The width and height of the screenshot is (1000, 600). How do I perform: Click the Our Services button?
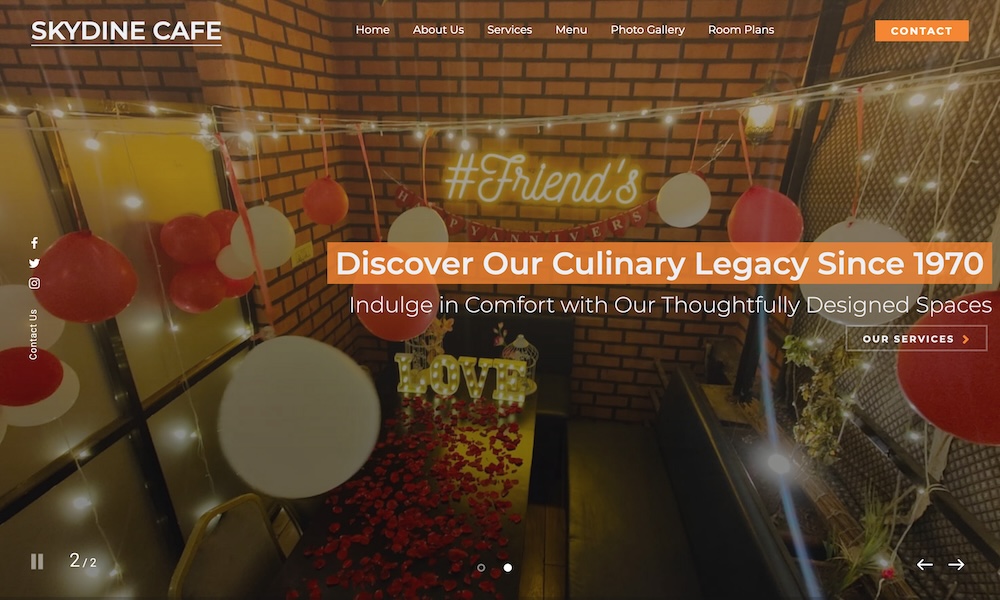coord(916,339)
